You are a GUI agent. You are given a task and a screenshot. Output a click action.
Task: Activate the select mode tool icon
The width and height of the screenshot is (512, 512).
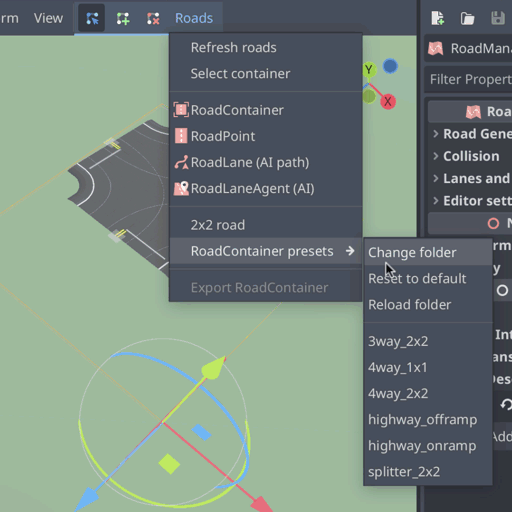click(x=92, y=18)
